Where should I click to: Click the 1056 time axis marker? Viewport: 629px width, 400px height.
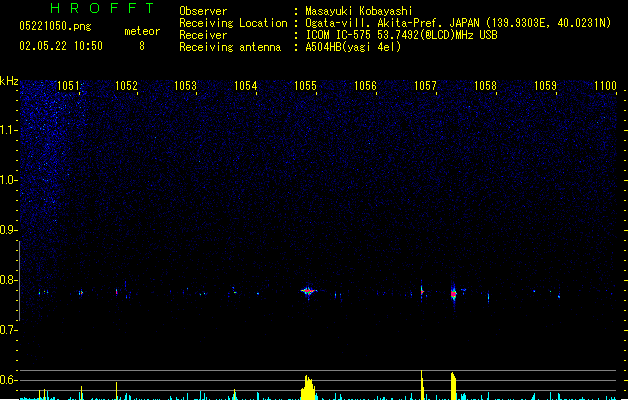pos(365,86)
